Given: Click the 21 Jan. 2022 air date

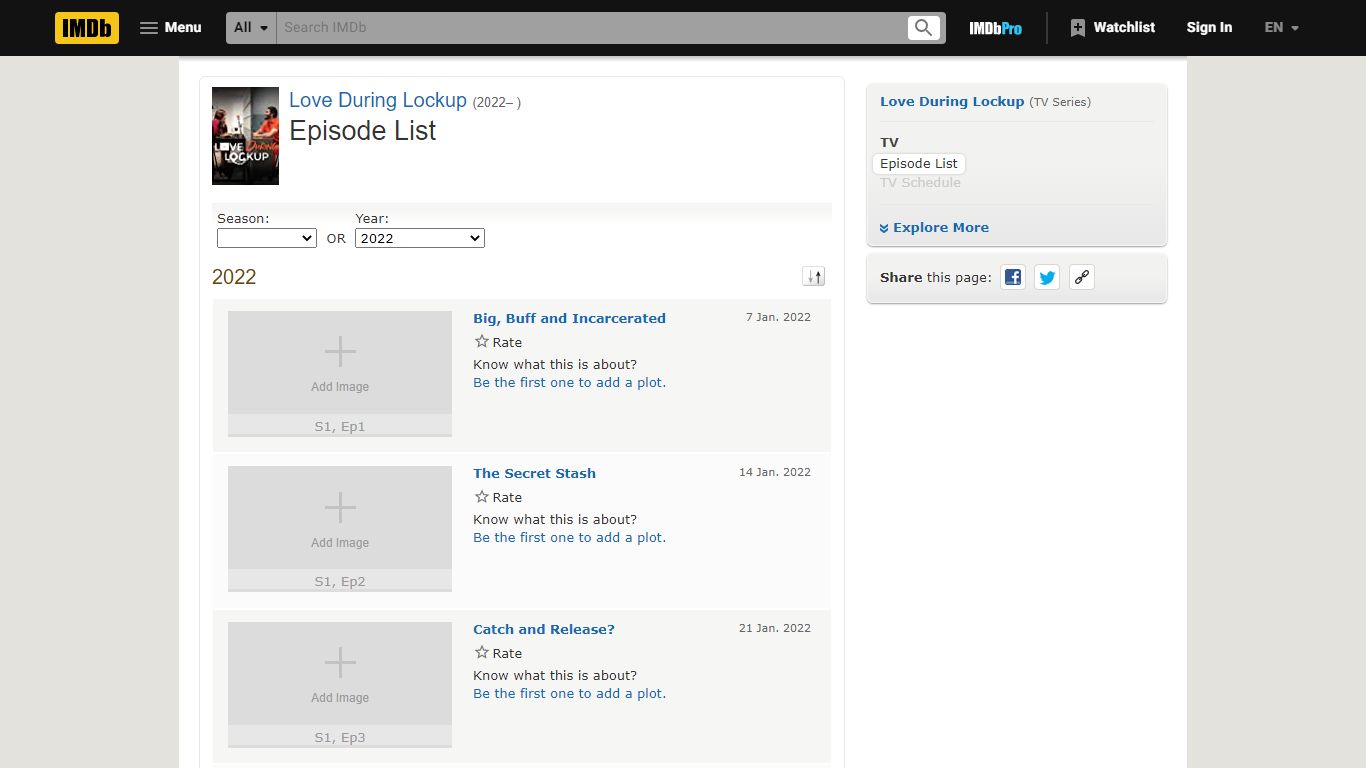Looking at the screenshot, I should 775,628.
